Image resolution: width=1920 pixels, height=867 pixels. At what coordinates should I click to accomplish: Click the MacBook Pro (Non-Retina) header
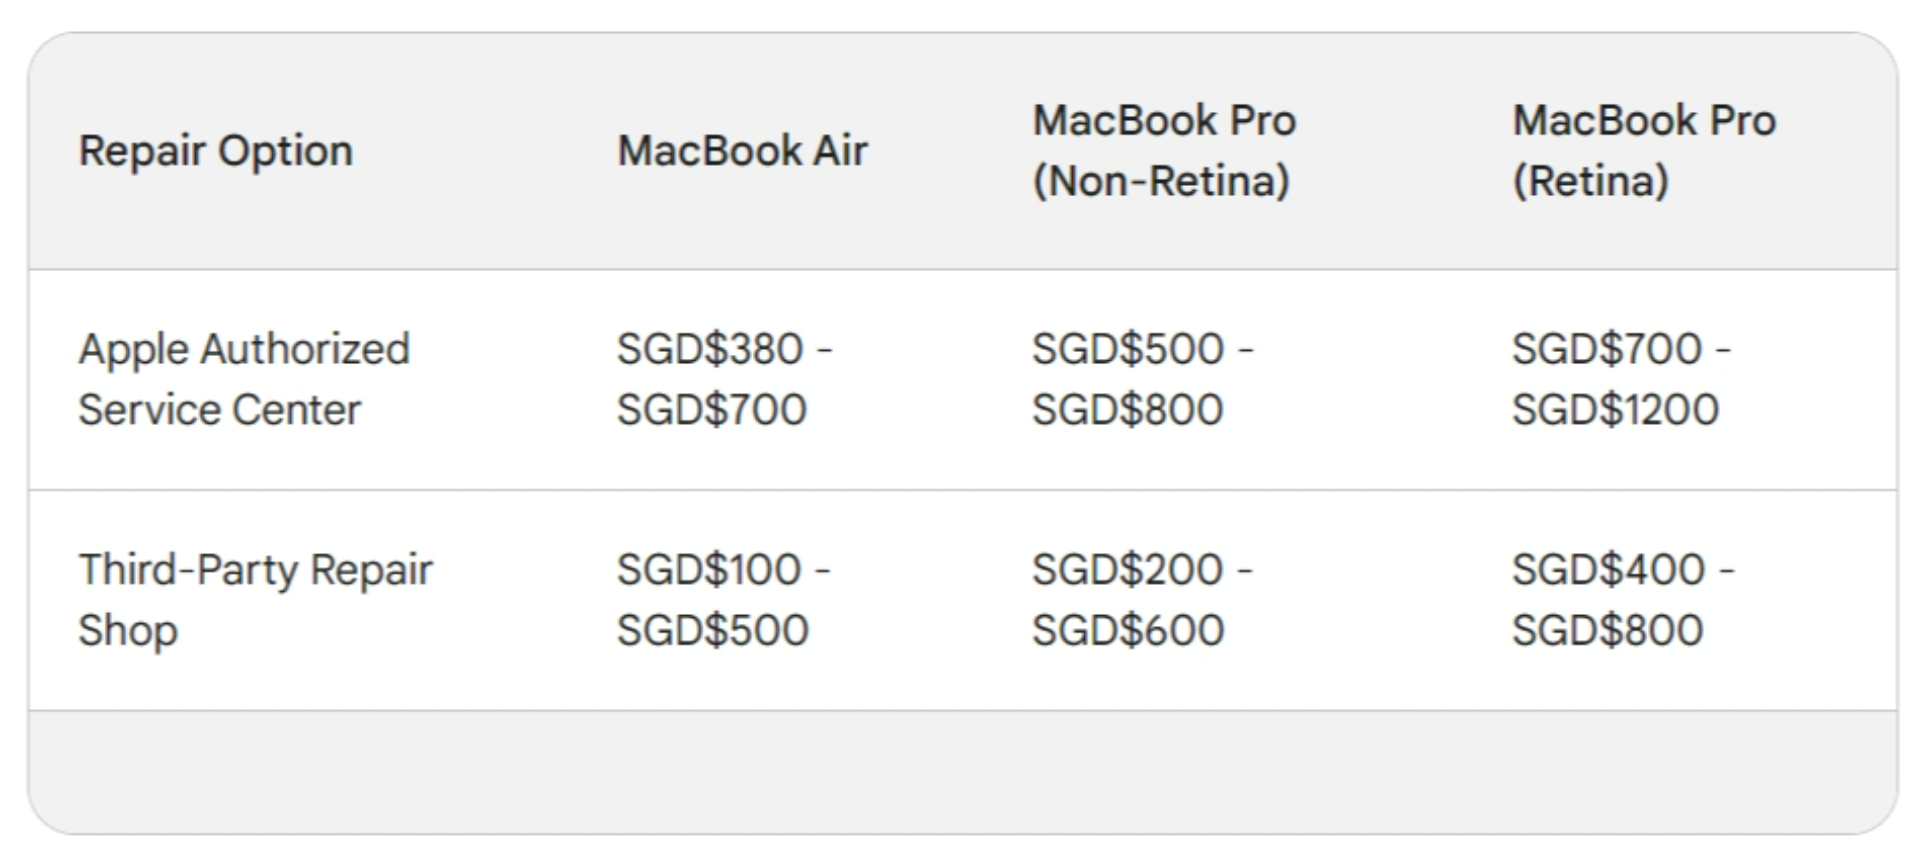coord(1164,151)
